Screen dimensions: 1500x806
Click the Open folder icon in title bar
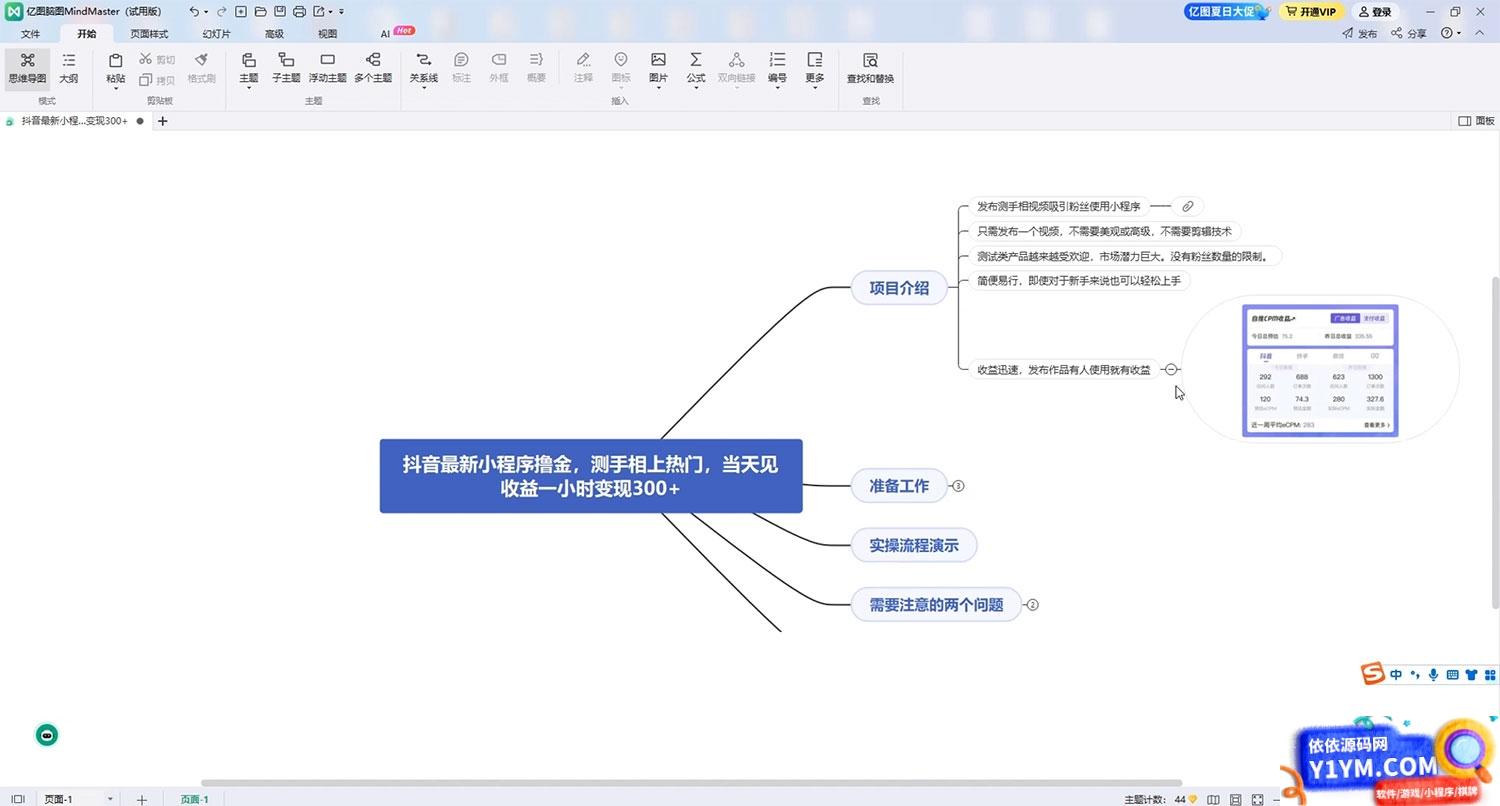(260, 12)
